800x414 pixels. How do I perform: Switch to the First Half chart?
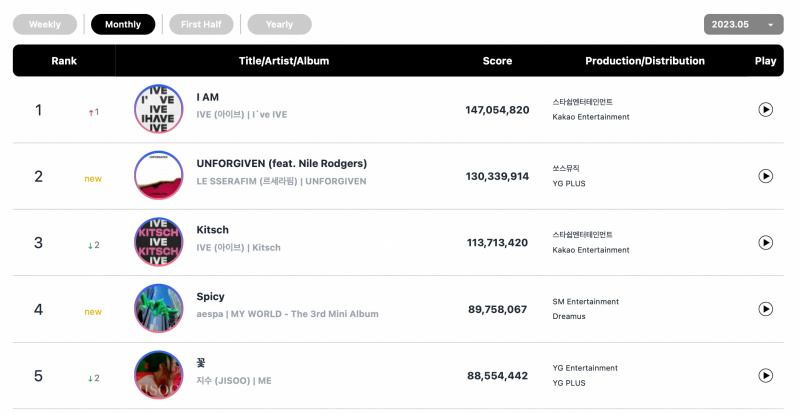coord(201,25)
